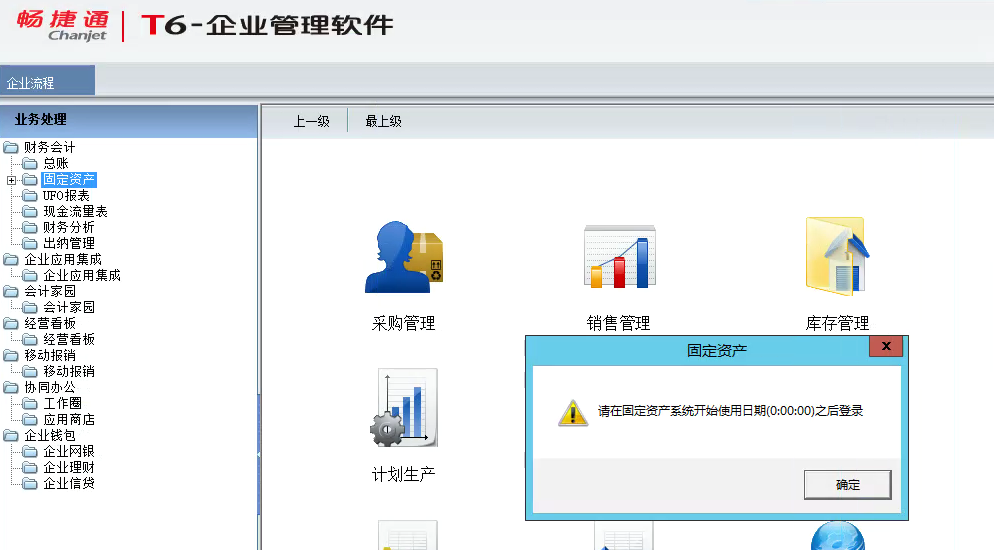The width and height of the screenshot is (994, 550).
Task: Click the 采购管理 label text
Action: tap(404, 324)
